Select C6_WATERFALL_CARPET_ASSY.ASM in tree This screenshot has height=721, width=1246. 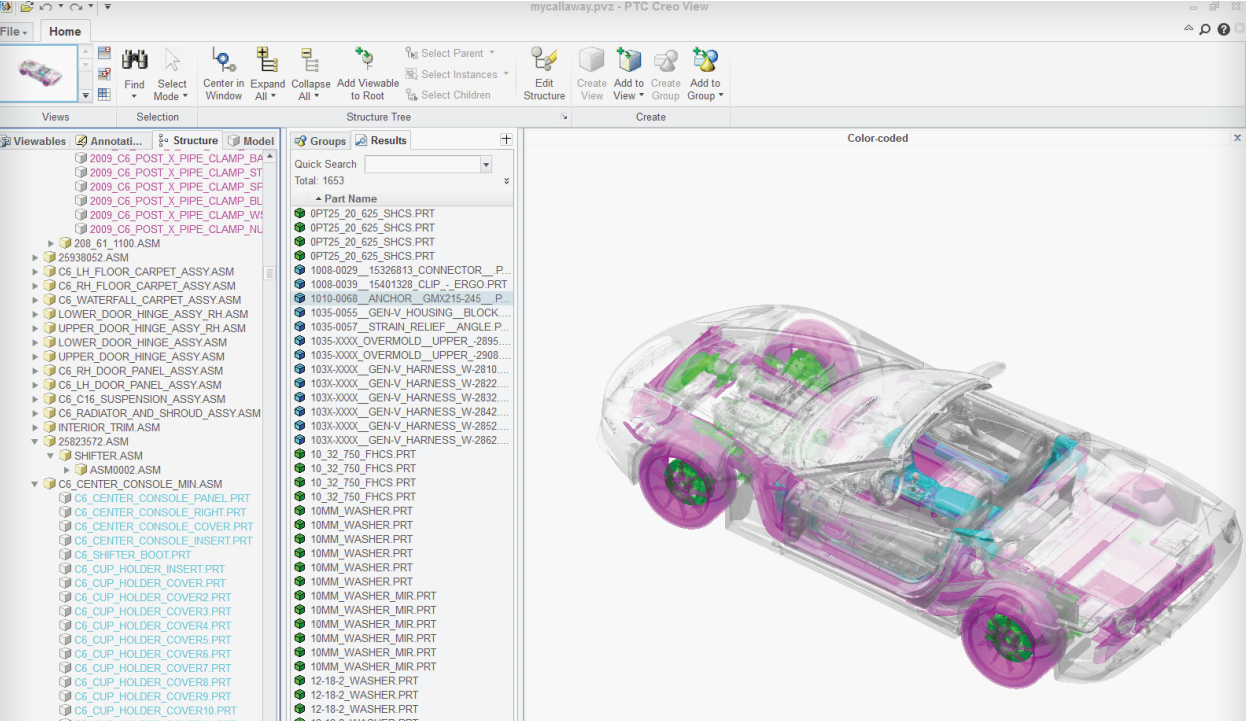149,300
